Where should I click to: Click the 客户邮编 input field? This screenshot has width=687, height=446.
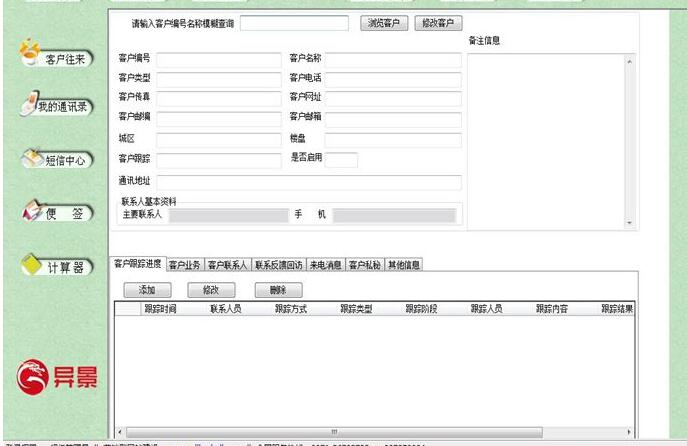pos(219,119)
